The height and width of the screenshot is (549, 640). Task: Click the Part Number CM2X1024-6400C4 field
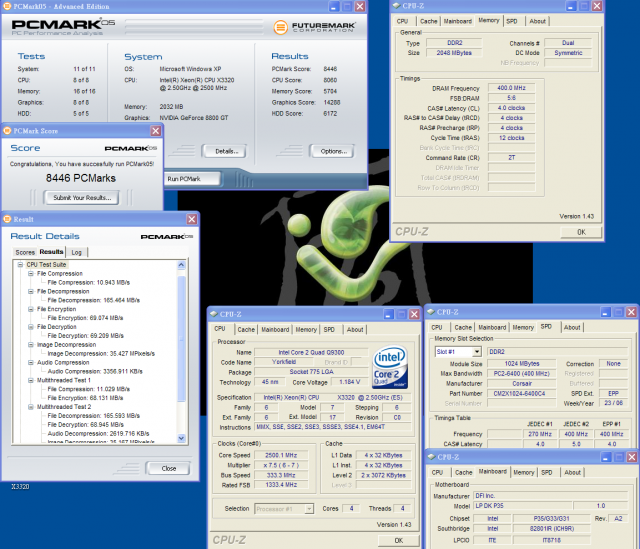pyautogui.click(x=522, y=393)
